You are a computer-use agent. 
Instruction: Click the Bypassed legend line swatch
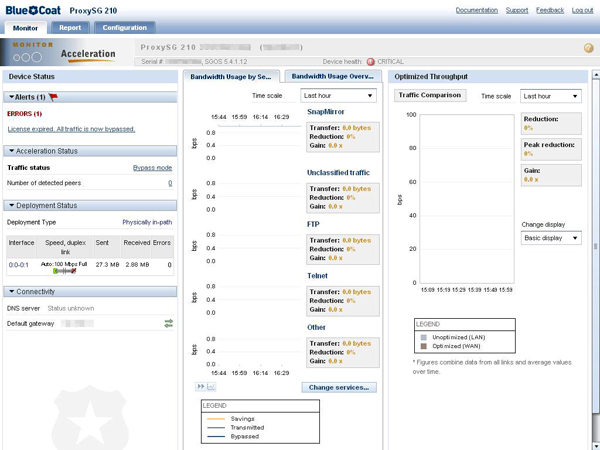pyautogui.click(x=216, y=437)
